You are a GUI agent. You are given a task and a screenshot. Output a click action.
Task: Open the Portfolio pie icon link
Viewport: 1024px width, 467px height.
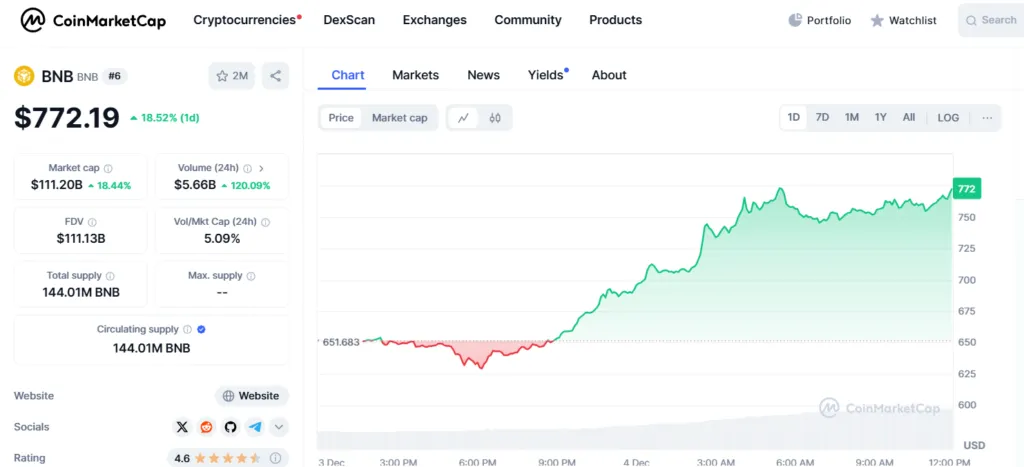point(820,20)
